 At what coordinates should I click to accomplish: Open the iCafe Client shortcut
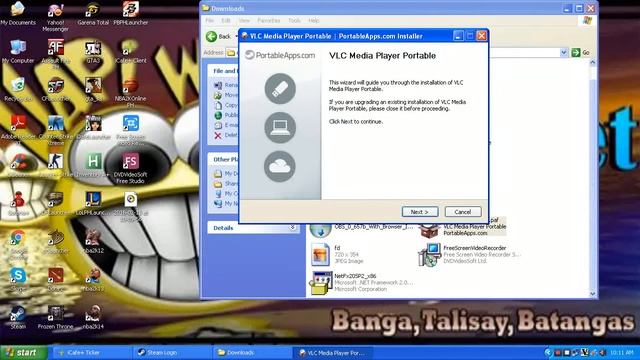click(131, 52)
